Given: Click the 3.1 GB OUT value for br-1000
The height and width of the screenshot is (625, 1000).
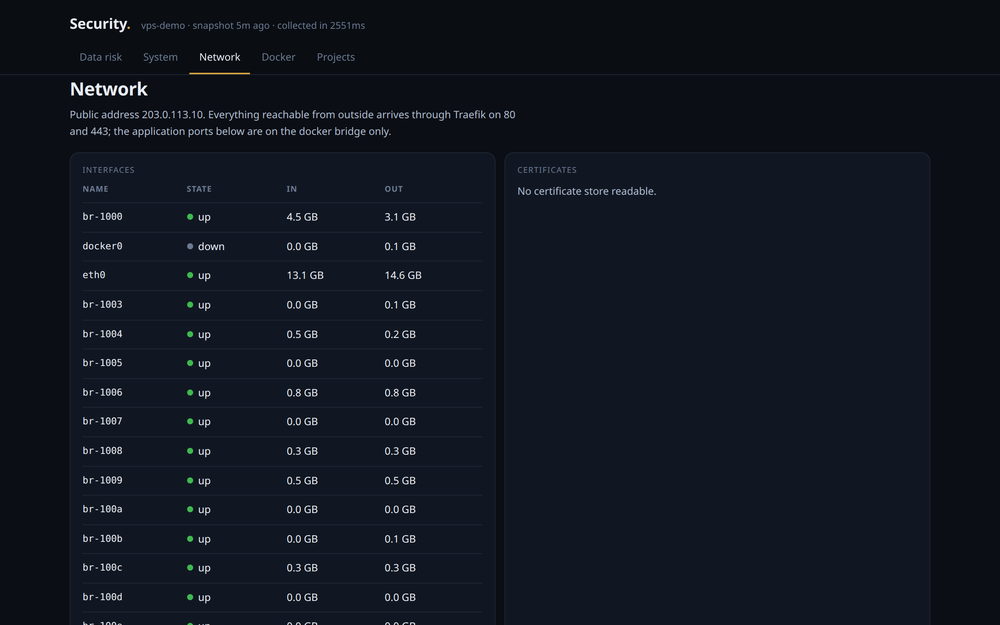Looking at the screenshot, I should [400, 217].
